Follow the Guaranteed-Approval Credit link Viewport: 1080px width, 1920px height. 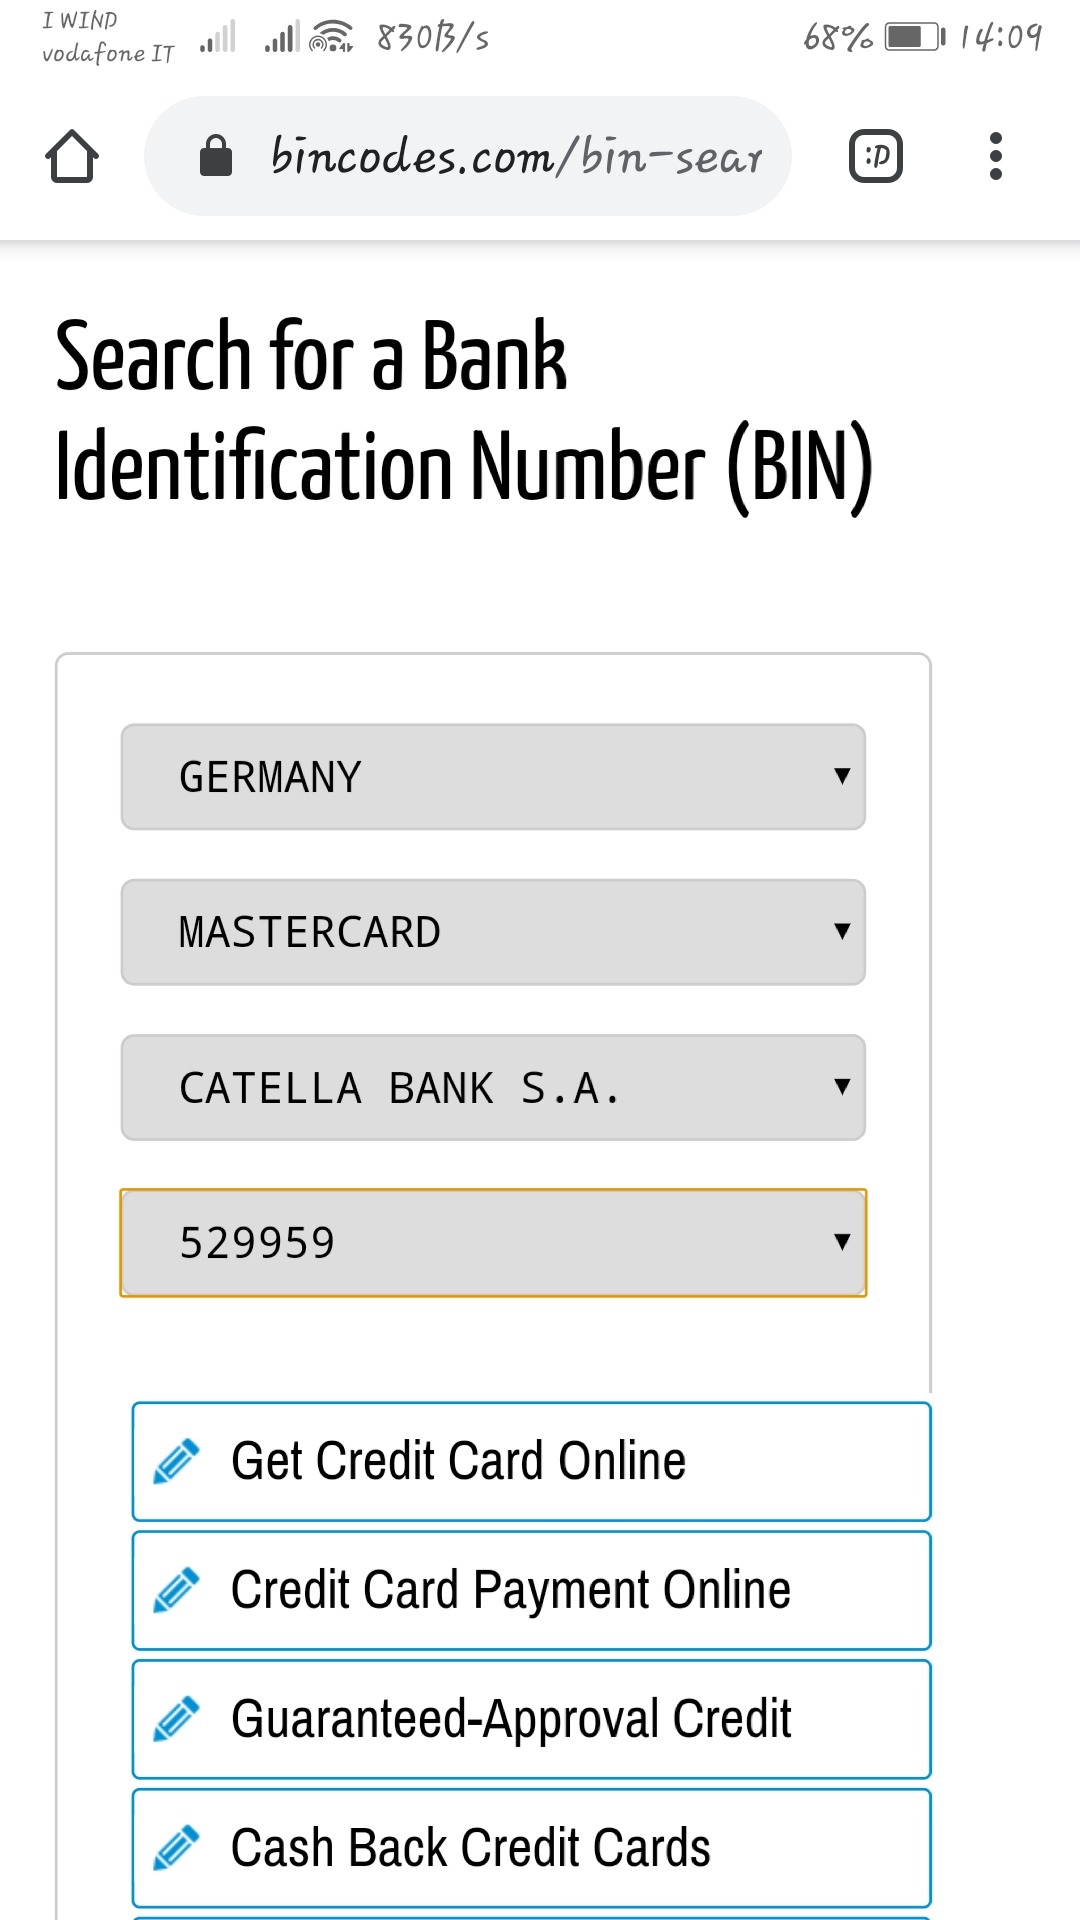point(511,1719)
